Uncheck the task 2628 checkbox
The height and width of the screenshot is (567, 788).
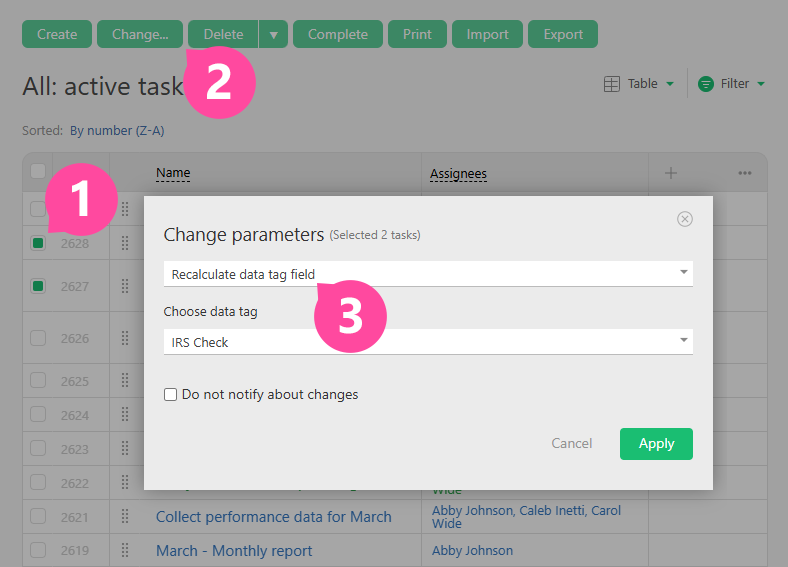(x=38, y=243)
